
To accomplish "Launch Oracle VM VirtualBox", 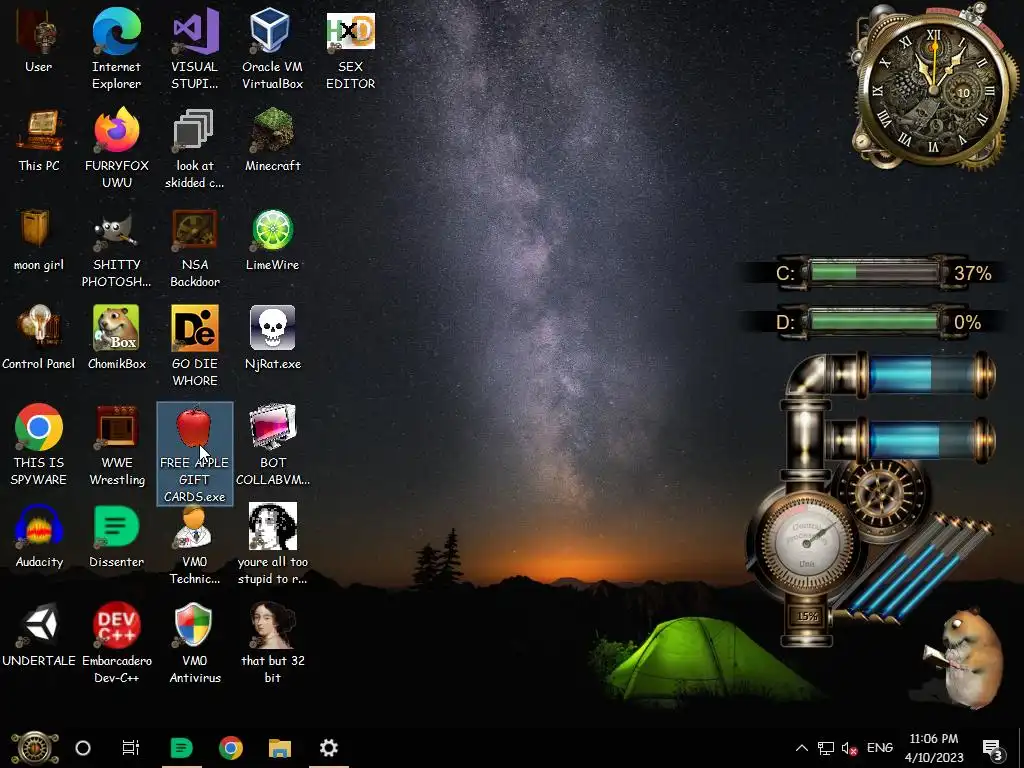I will pyautogui.click(x=272, y=49).
